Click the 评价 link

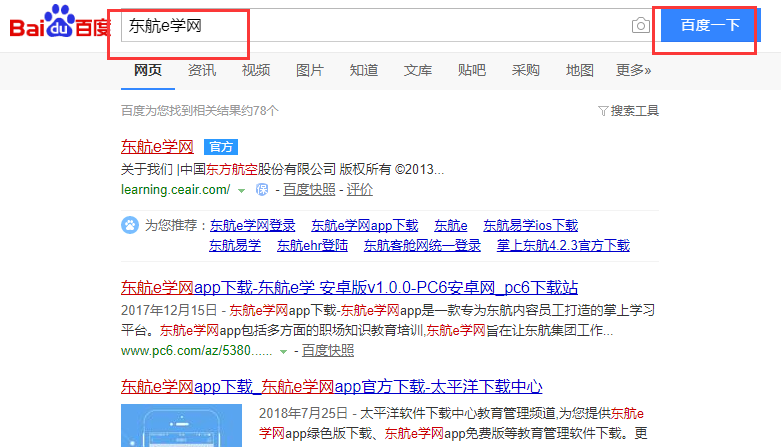(x=360, y=190)
